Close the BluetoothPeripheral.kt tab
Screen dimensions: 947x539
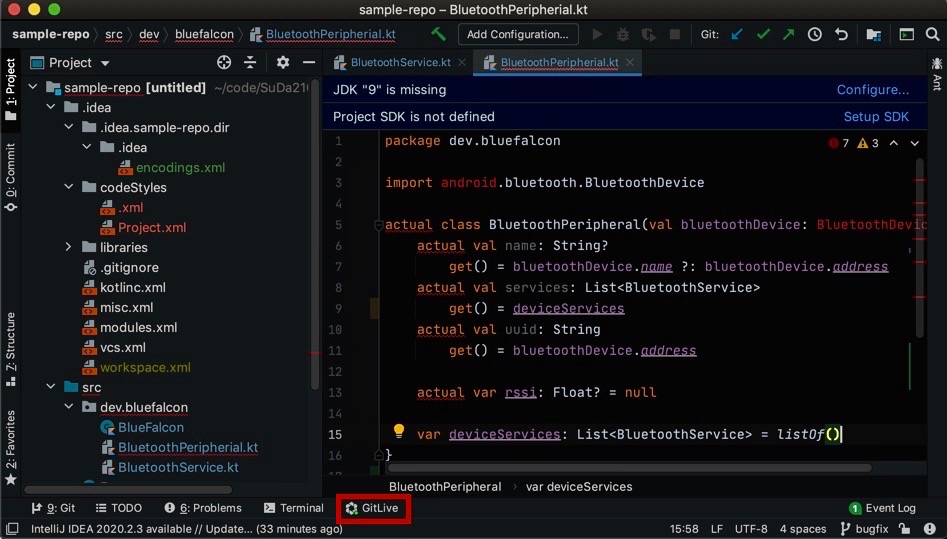(630, 62)
